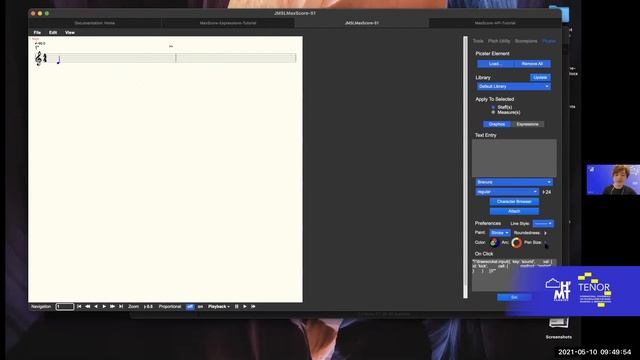This screenshot has width=640, height=360.
Task: Click the Library Update button
Action: (540, 78)
